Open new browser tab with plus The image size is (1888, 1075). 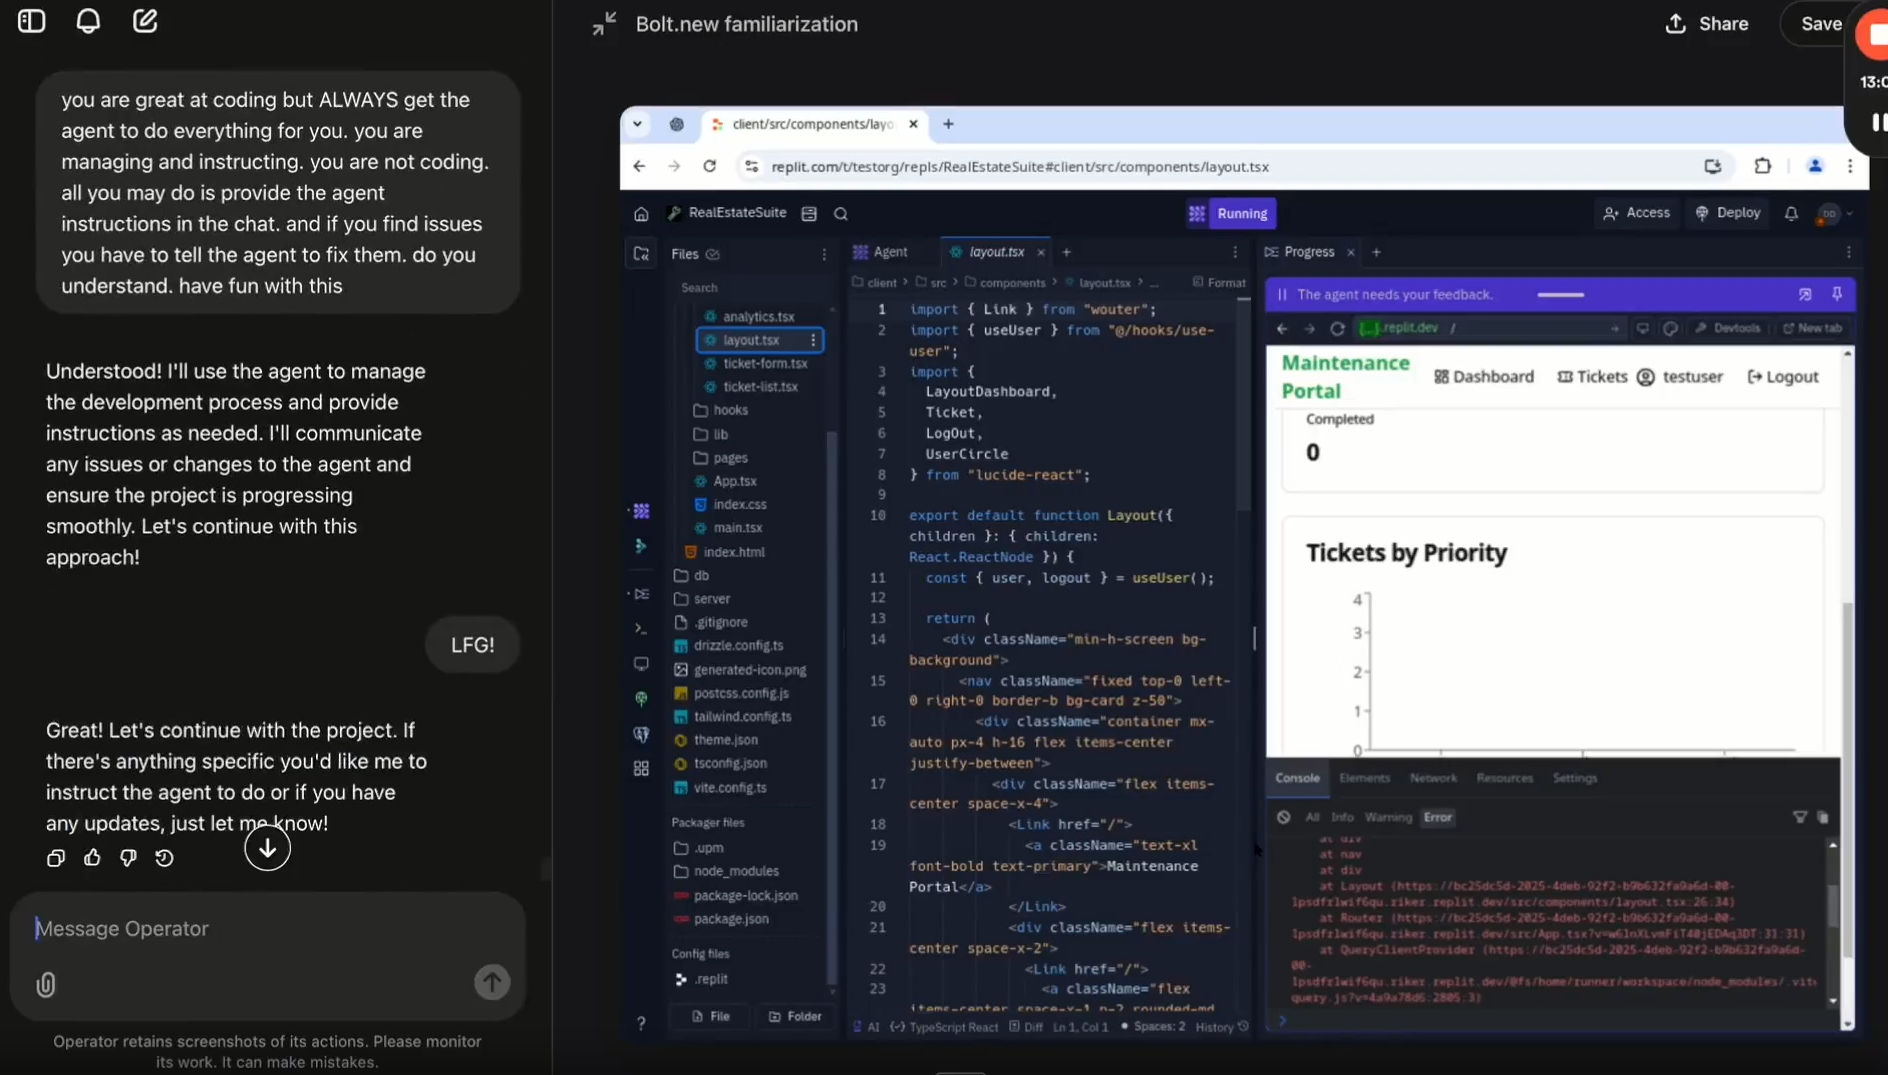948,124
